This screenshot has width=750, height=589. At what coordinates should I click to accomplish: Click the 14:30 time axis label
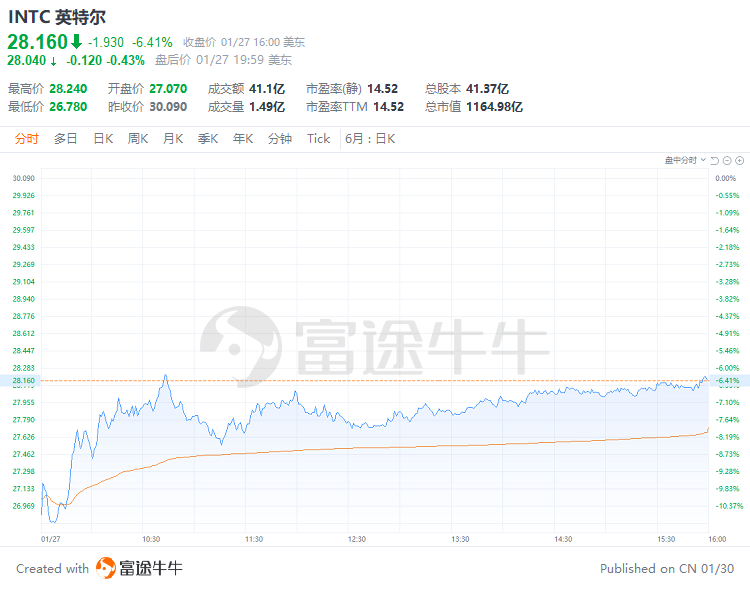pos(563,539)
